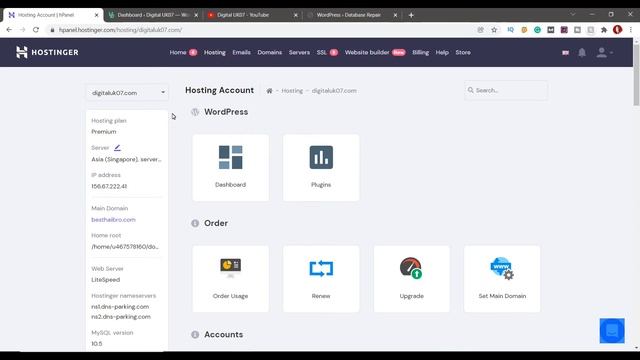Click the IP address value

pyautogui.click(x=109, y=186)
